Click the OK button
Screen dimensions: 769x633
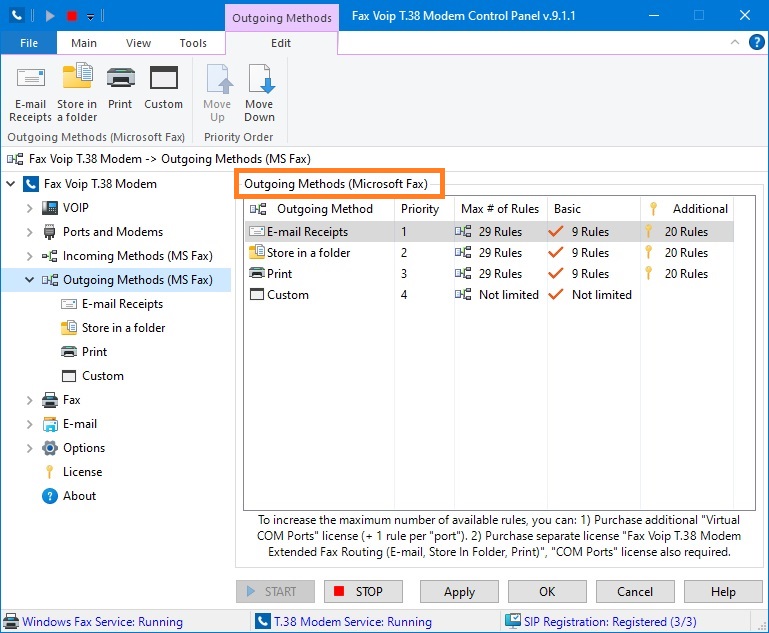coord(547,592)
